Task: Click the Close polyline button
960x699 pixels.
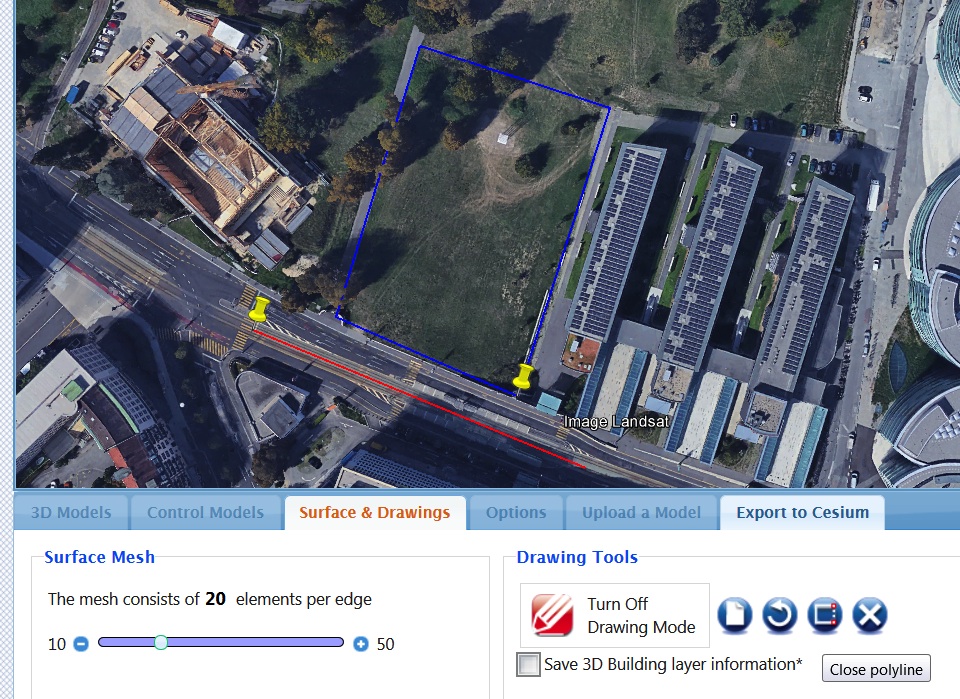Action: (876, 669)
